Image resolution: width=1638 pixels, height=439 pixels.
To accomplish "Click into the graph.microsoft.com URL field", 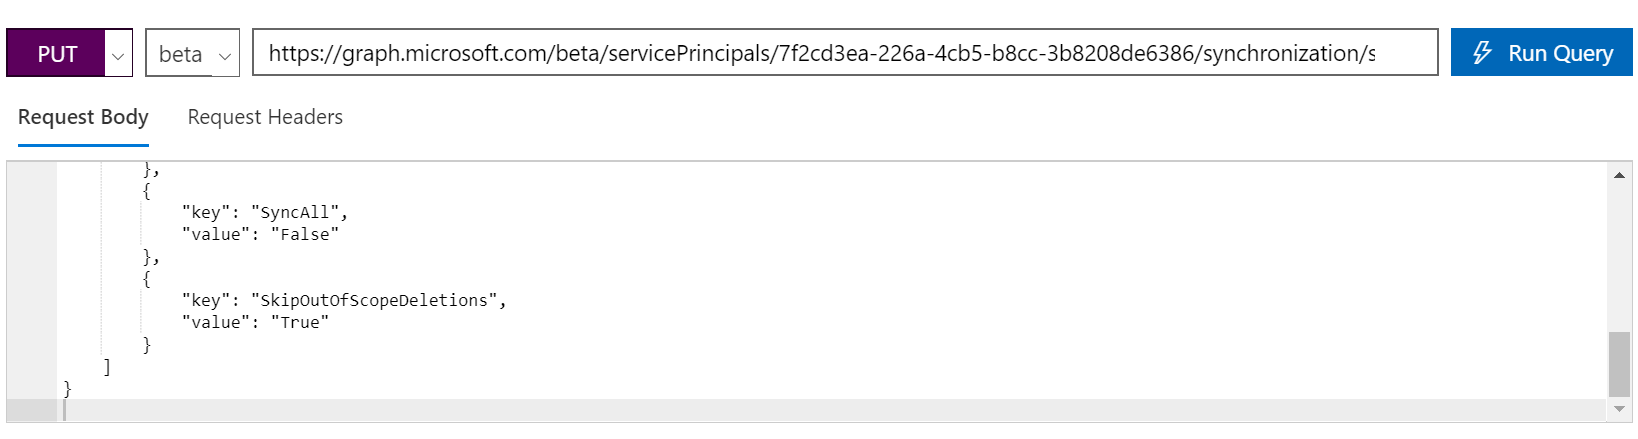I will pyautogui.click(x=820, y=53).
